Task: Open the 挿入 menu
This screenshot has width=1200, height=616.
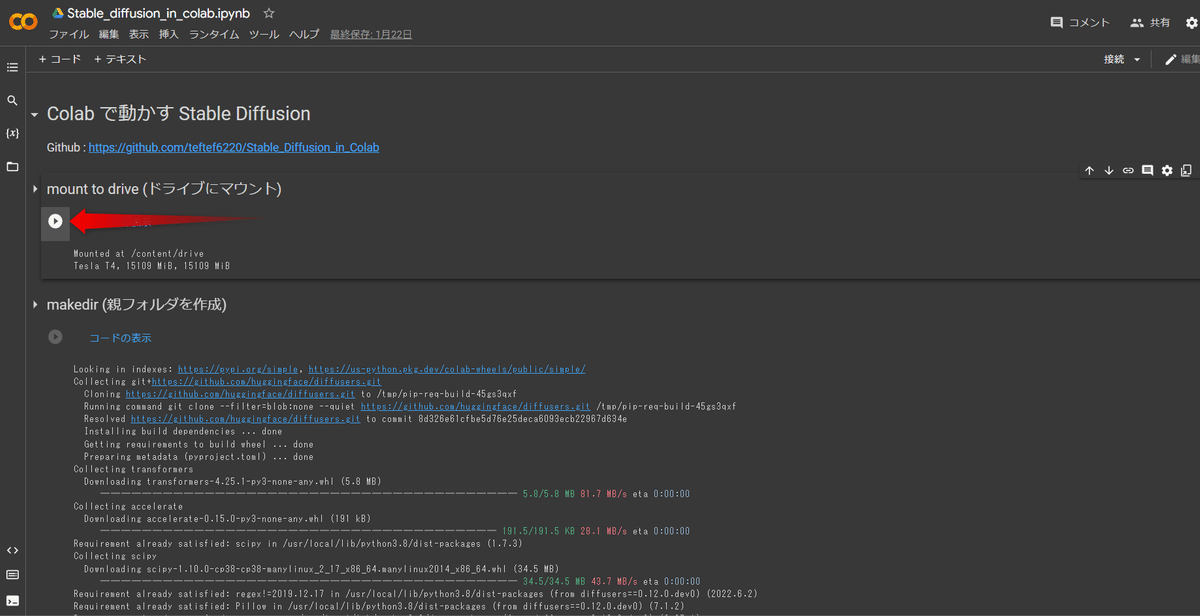Action: pos(169,34)
